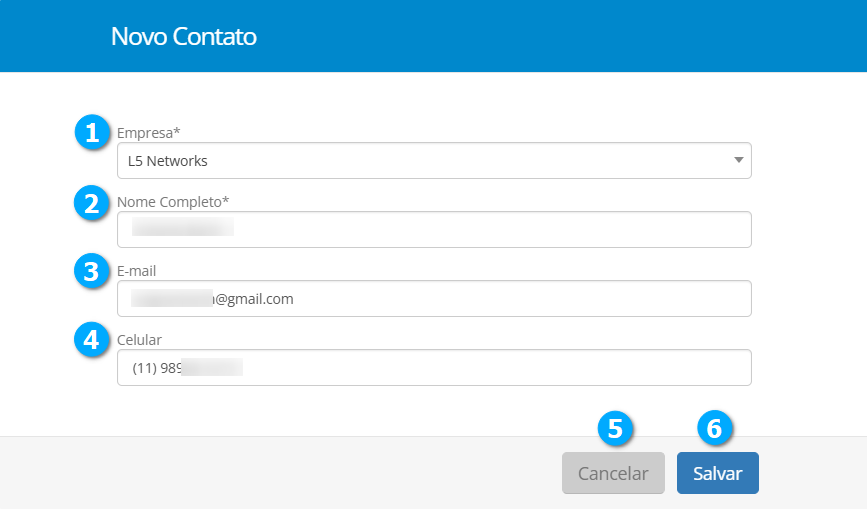Select the number 3 marker badge

pos(92,271)
